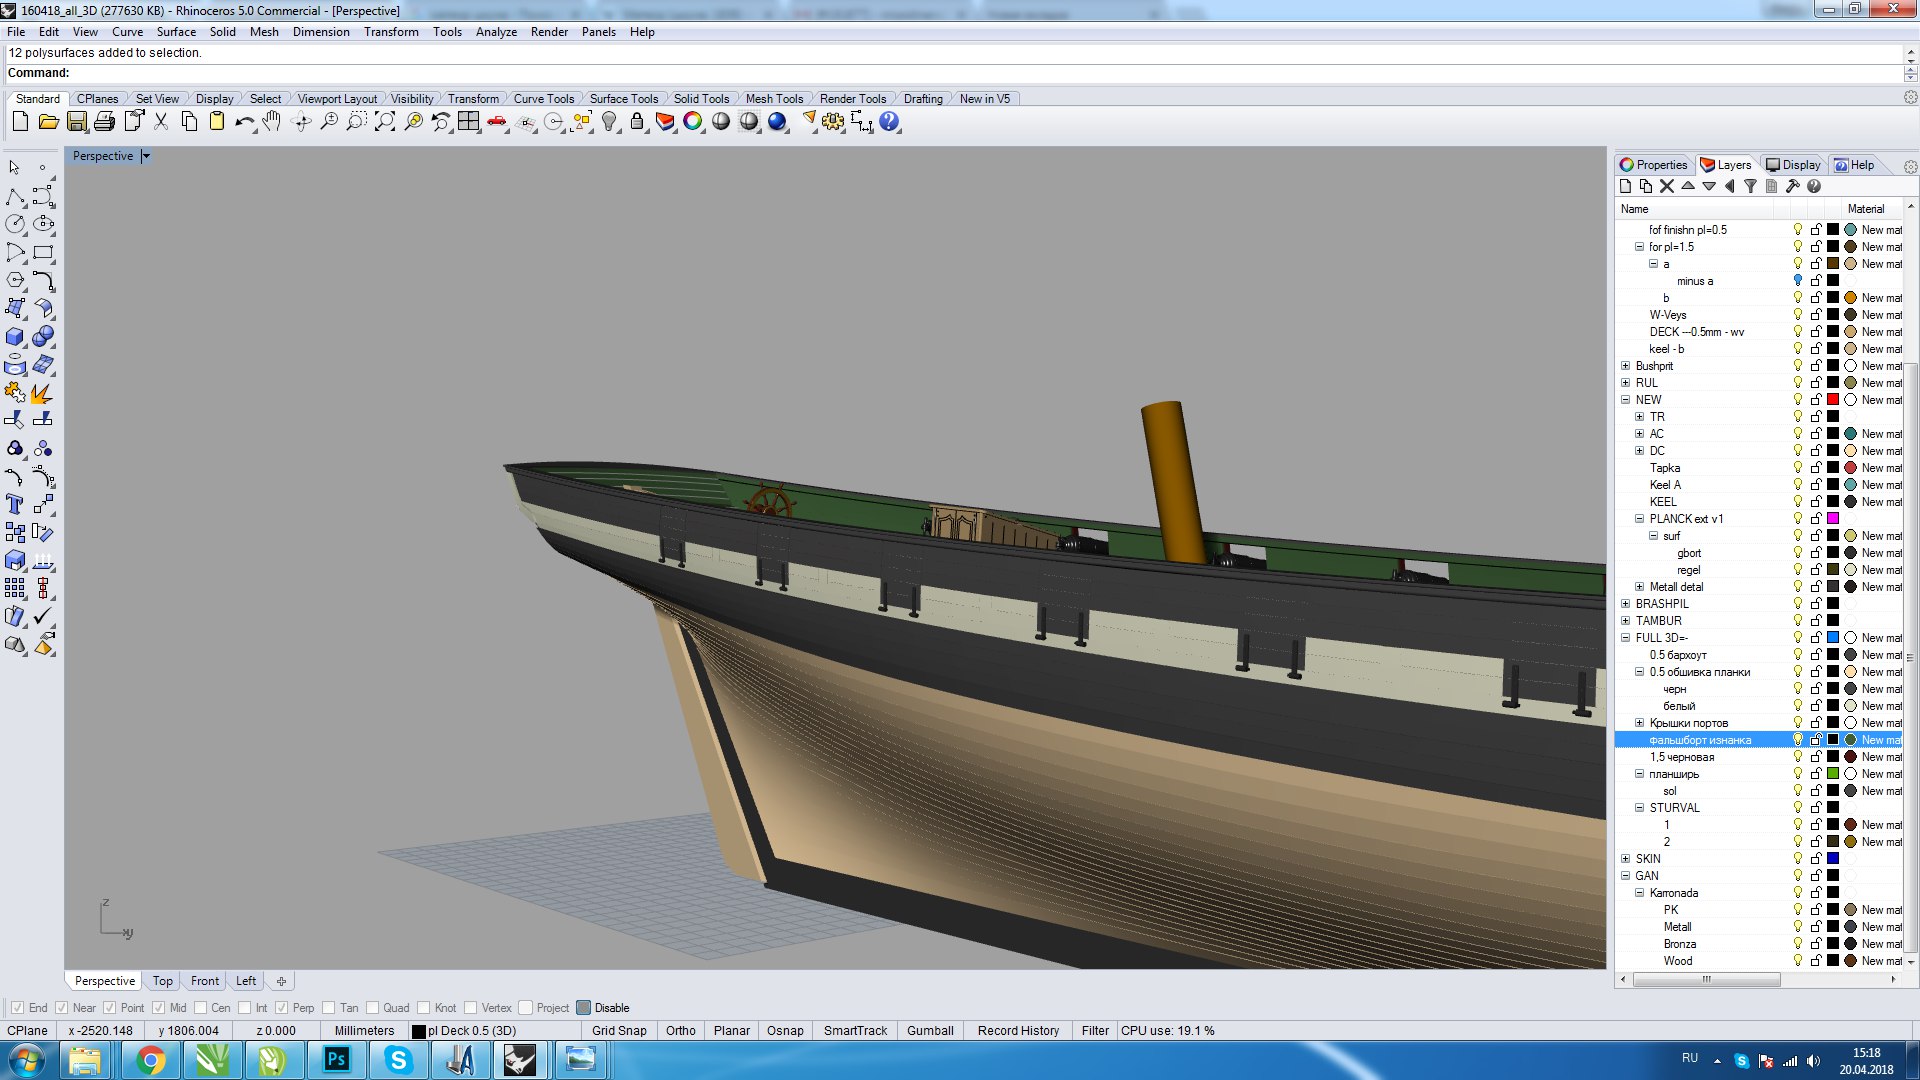Screen dimensions: 1920x1080
Task: Click the Open file folder icon
Action: 48,122
